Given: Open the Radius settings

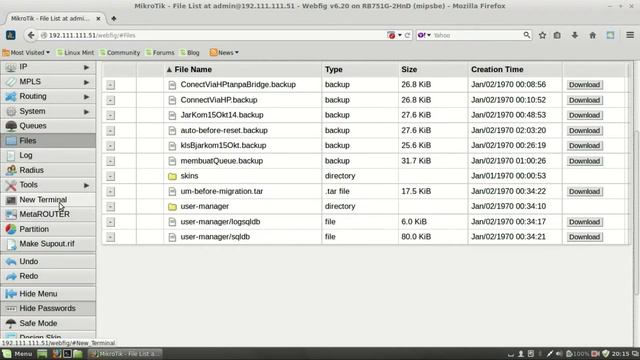Looking at the screenshot, I should [48, 170].
